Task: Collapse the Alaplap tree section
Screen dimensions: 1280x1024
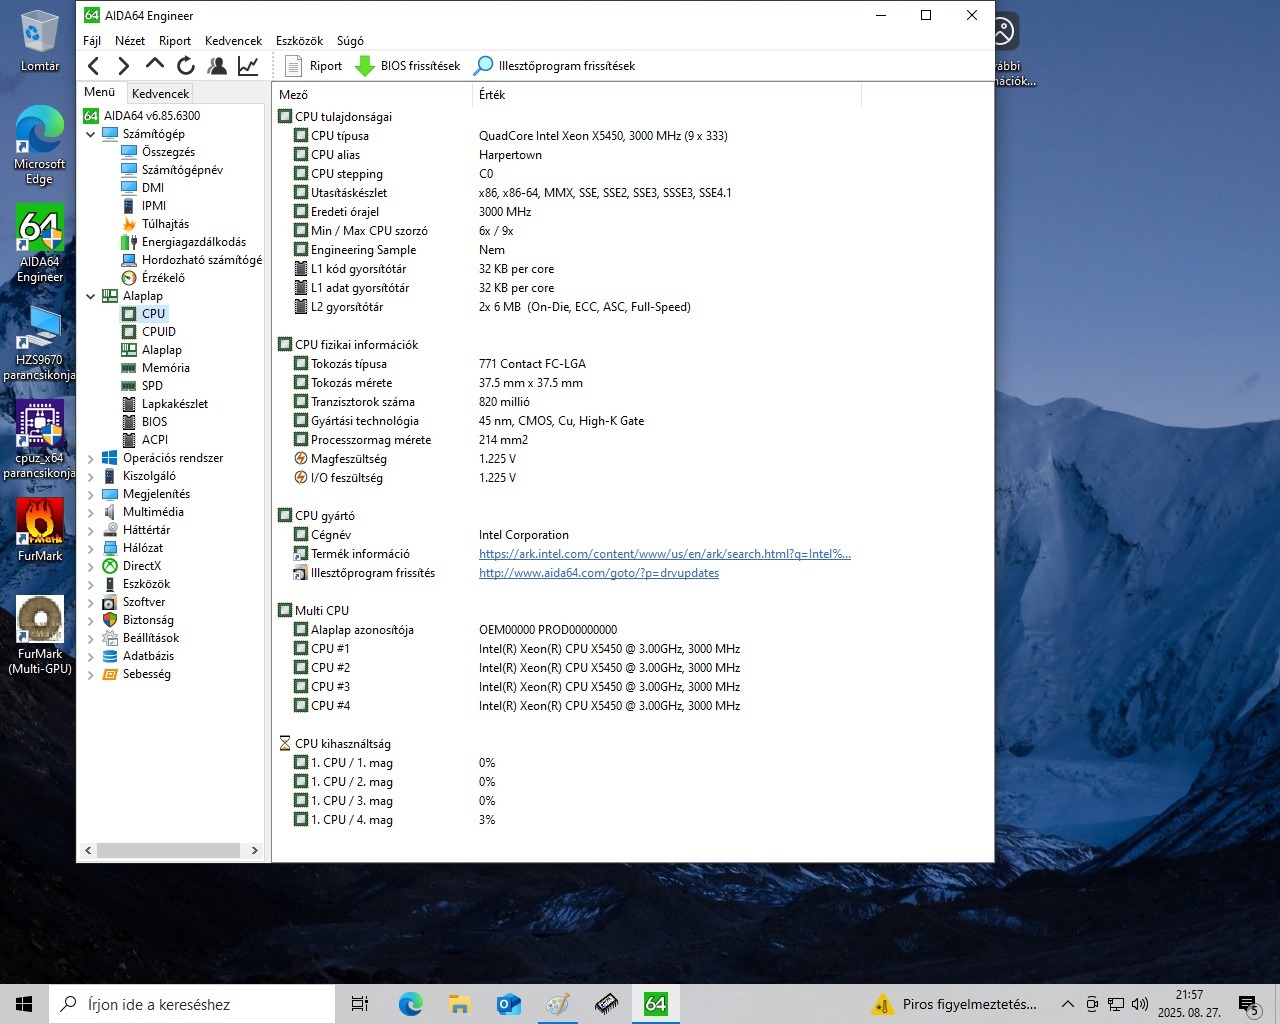Action: point(91,296)
